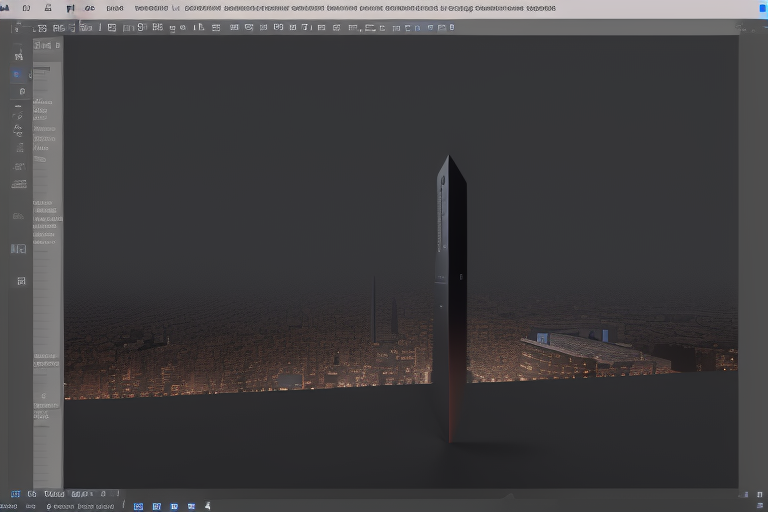Click the blue tab button at bottom-left corner

[15, 493]
